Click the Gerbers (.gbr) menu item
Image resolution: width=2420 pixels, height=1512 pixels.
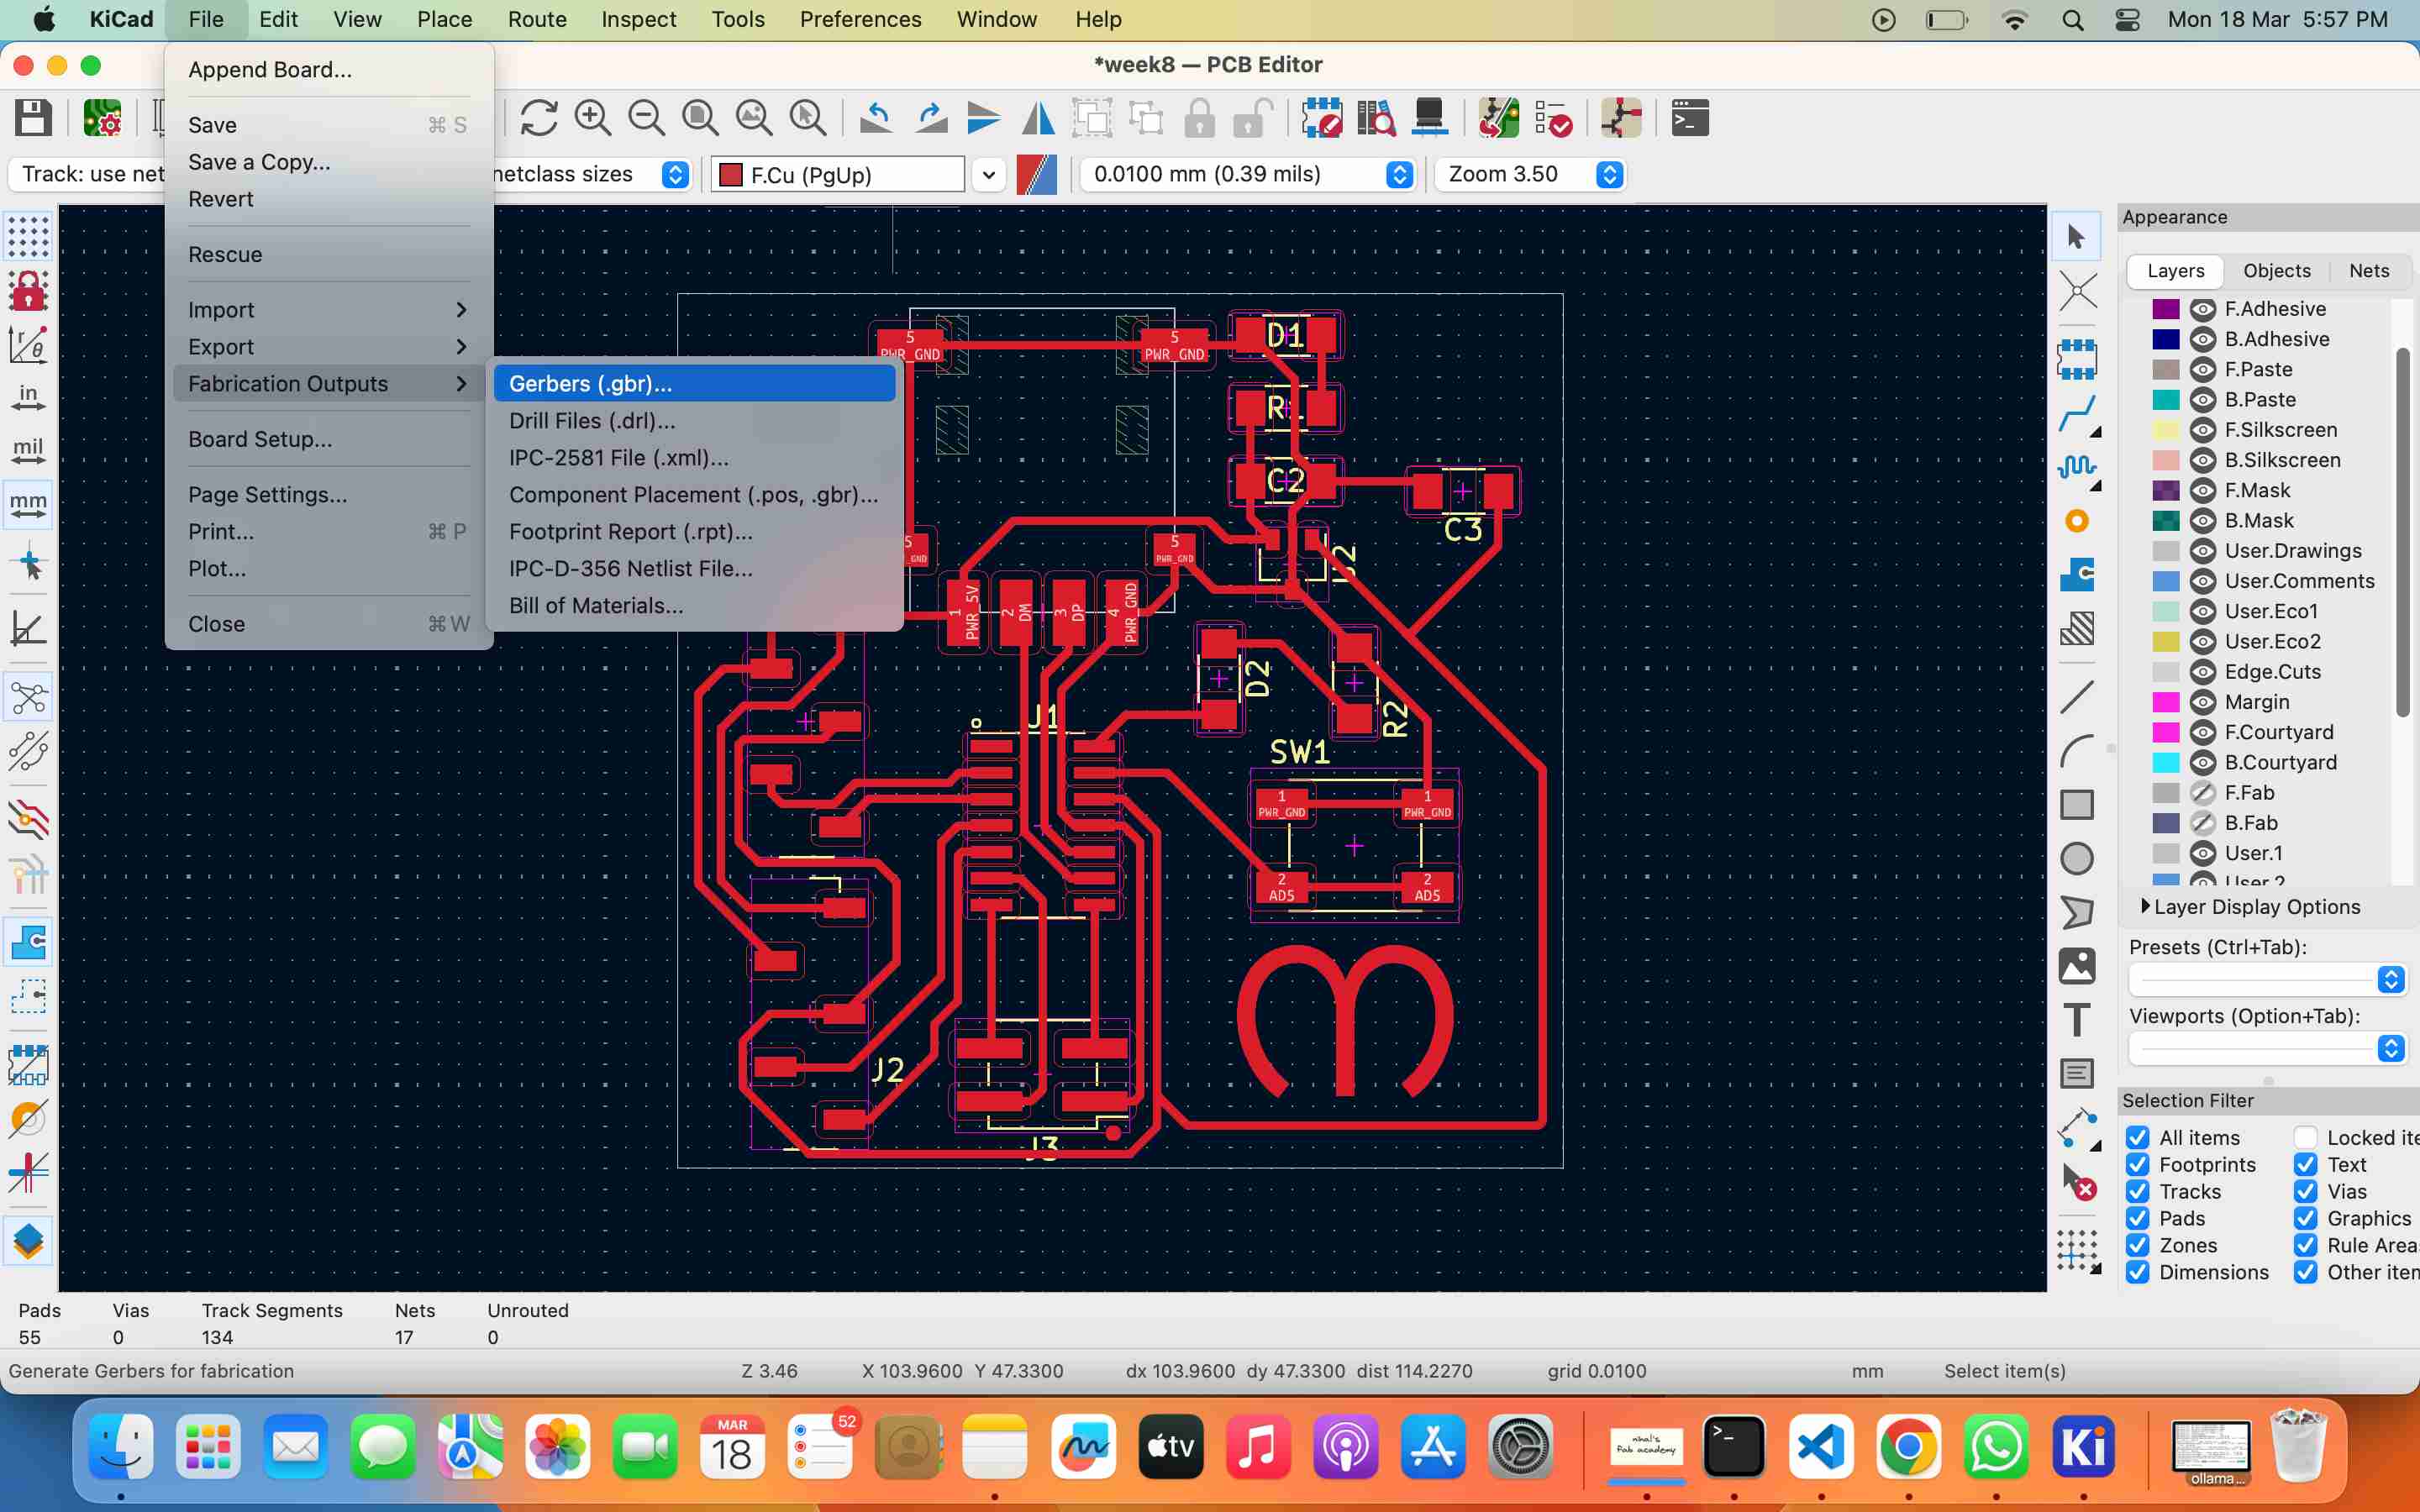591,383
